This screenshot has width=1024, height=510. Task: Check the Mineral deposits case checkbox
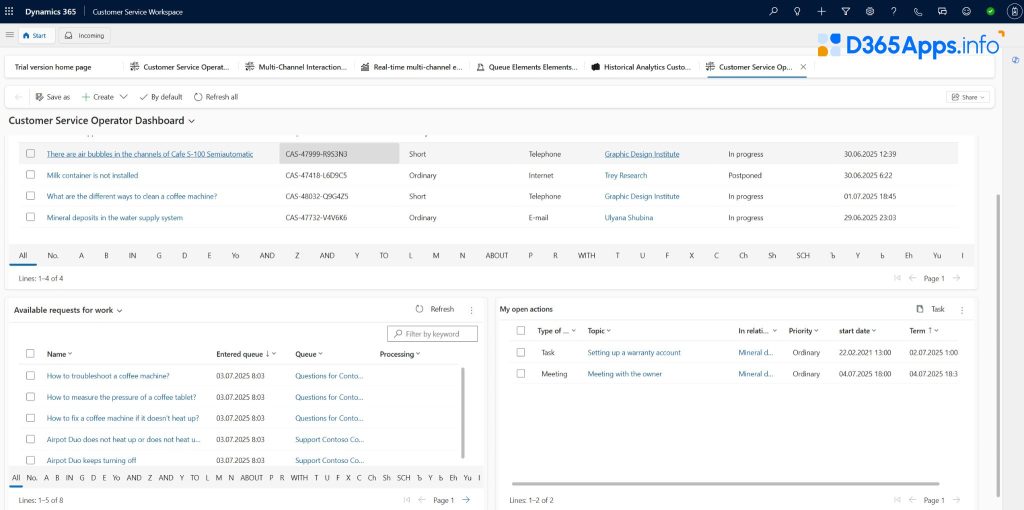pyautogui.click(x=31, y=217)
